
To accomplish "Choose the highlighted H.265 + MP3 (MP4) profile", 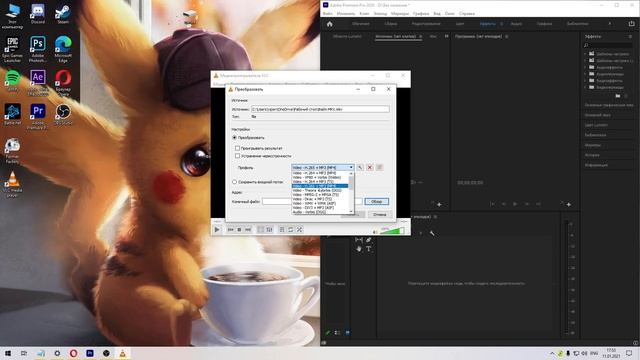I will (321, 186).
